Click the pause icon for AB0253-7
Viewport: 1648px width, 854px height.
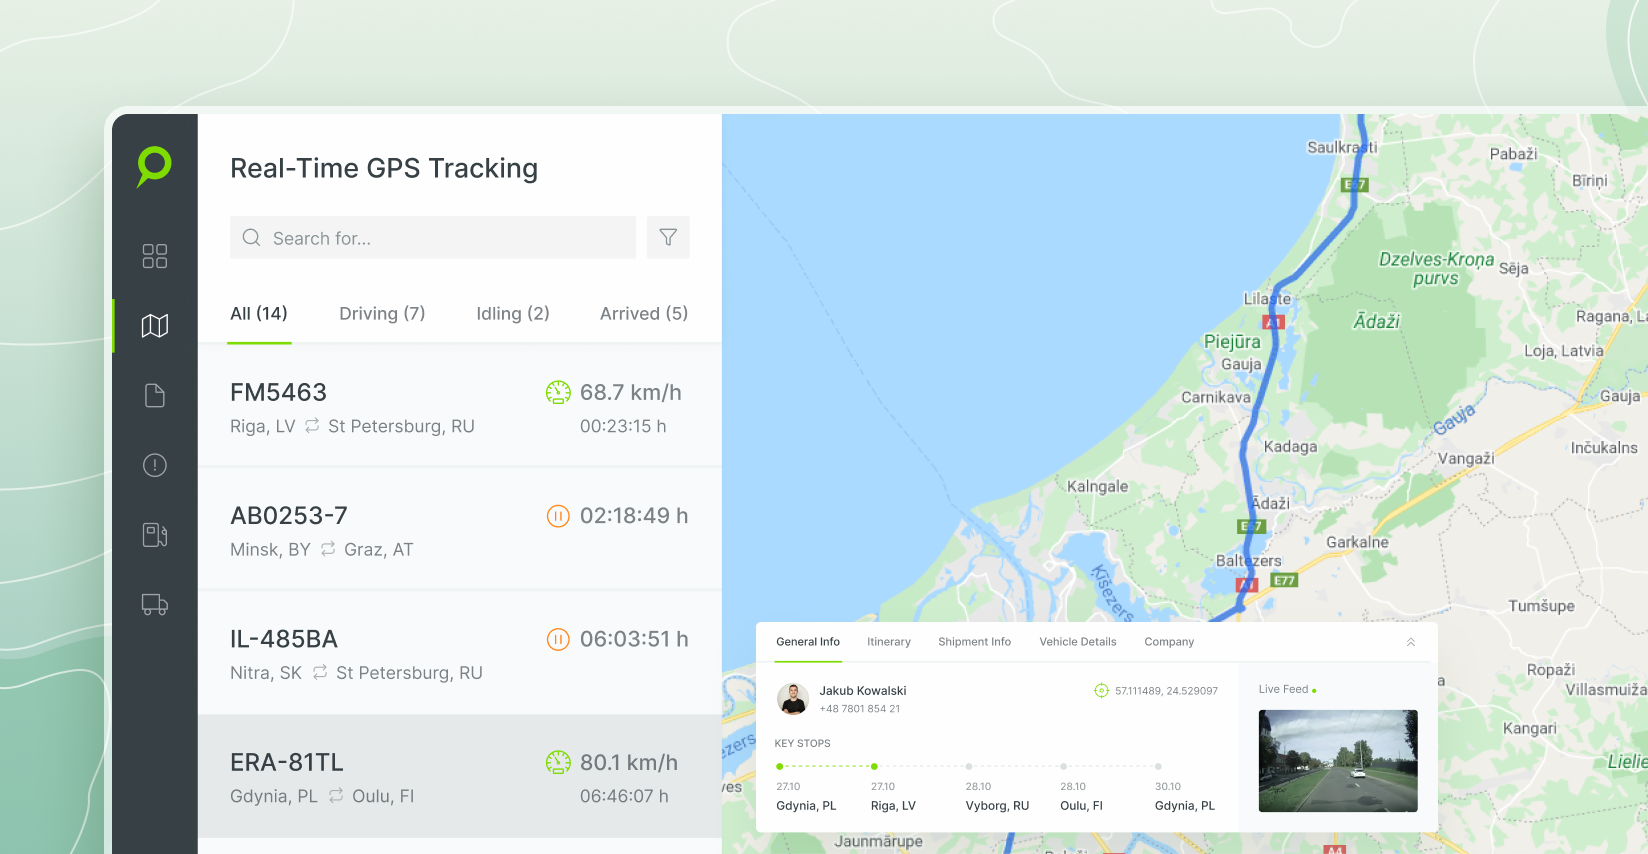pyautogui.click(x=558, y=516)
